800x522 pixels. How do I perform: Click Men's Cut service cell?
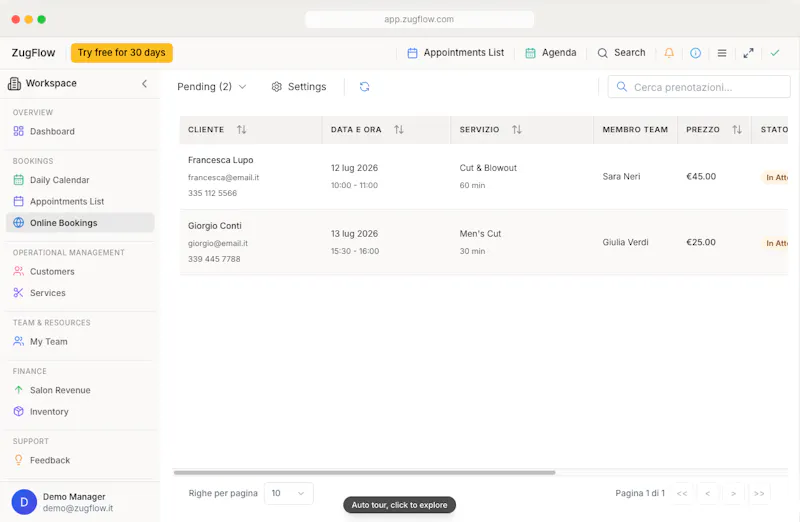point(480,234)
